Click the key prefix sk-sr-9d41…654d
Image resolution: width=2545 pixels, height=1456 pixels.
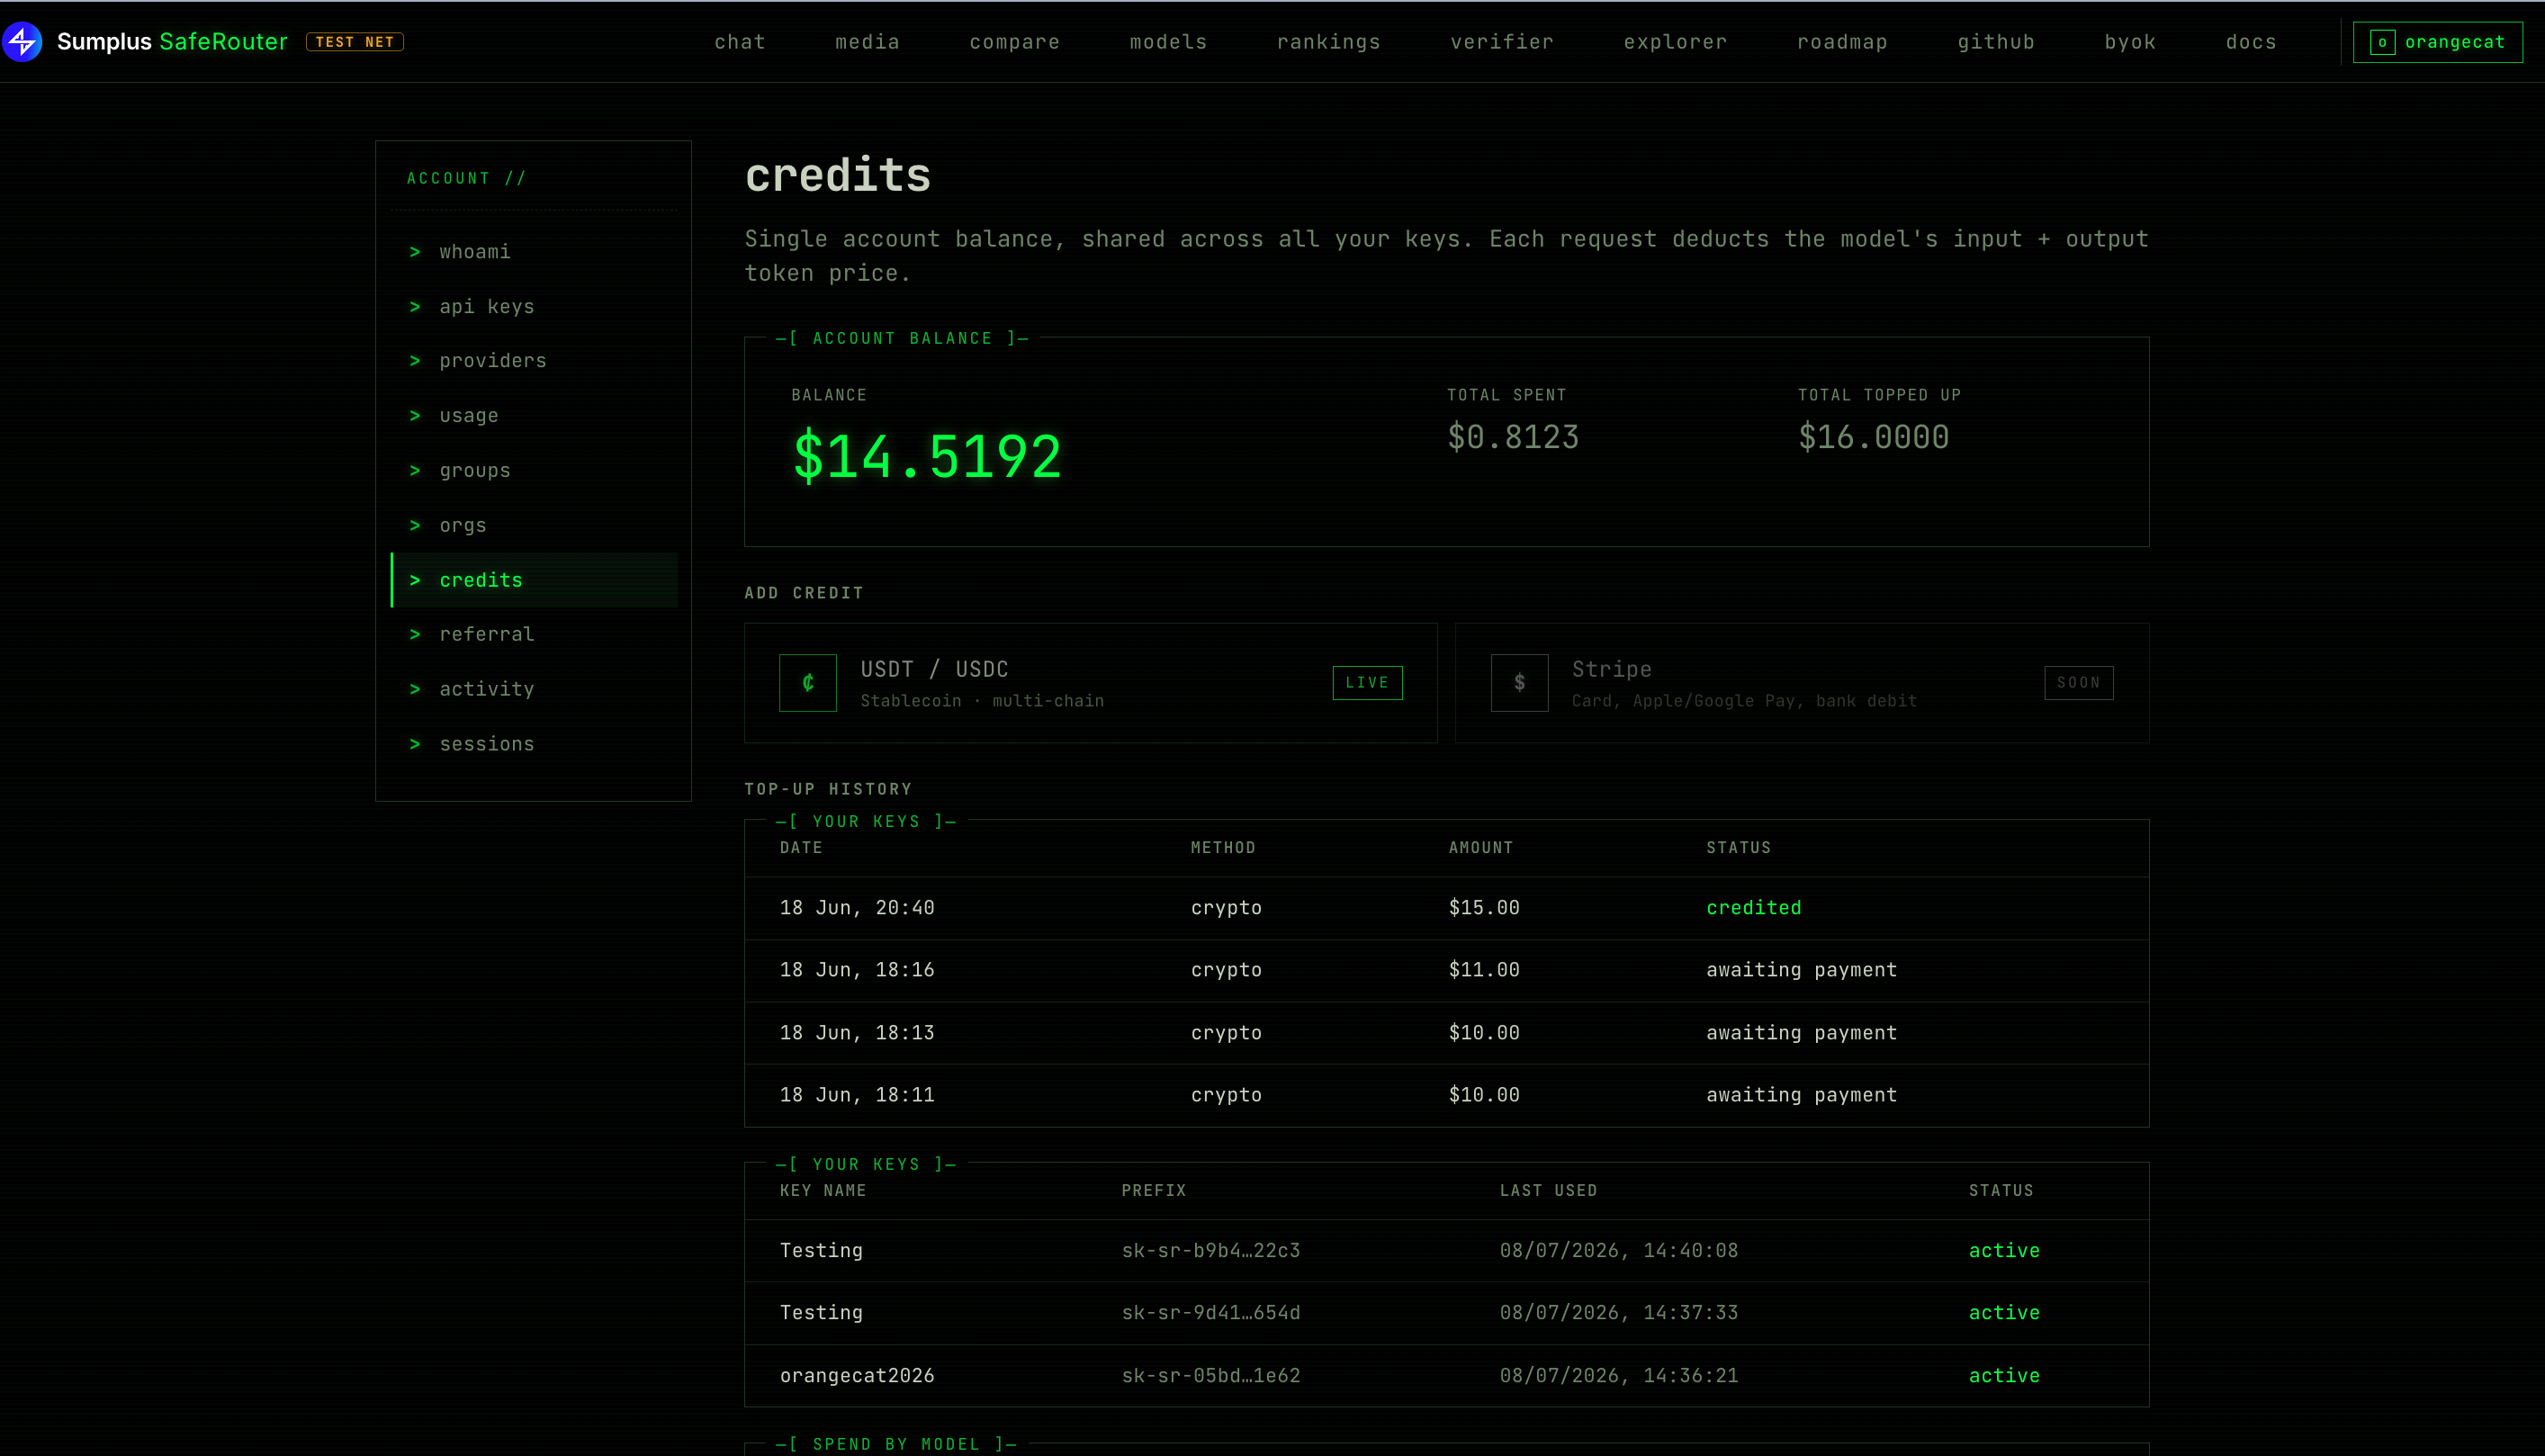(1210, 1313)
